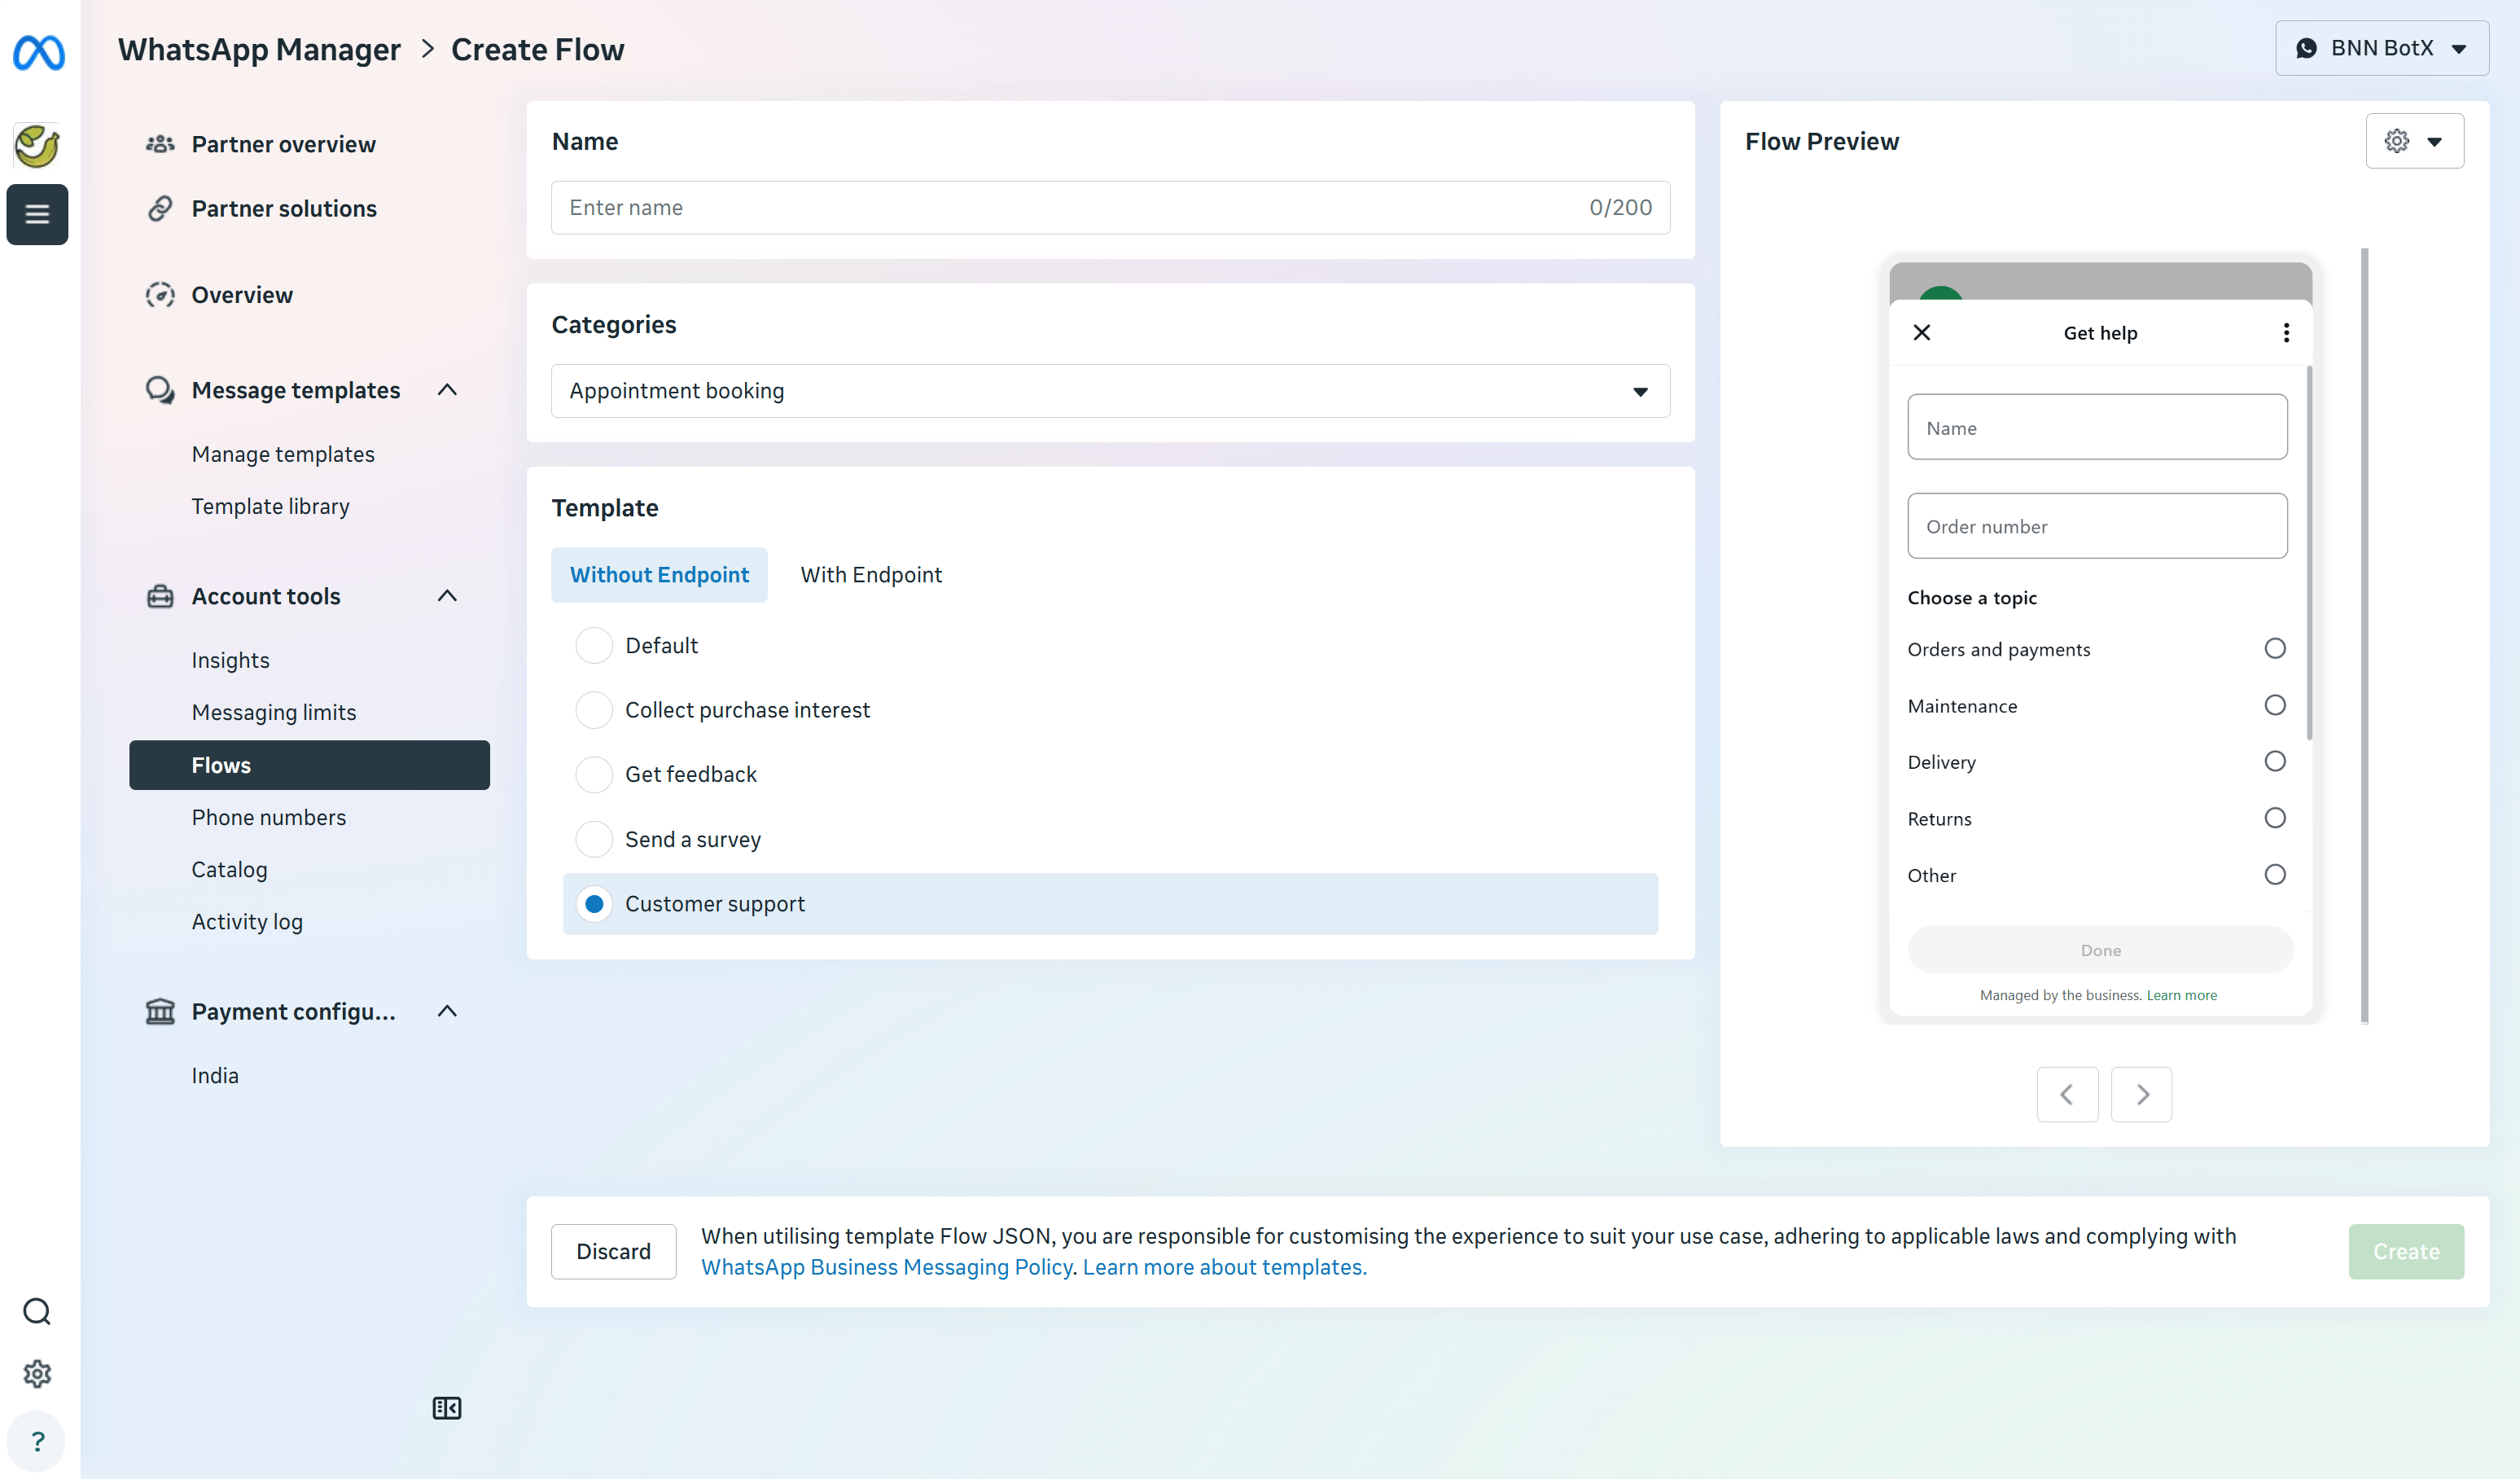This screenshot has height=1479, width=2520.
Task: Focus the Order number field in preview
Action: tap(2097, 526)
